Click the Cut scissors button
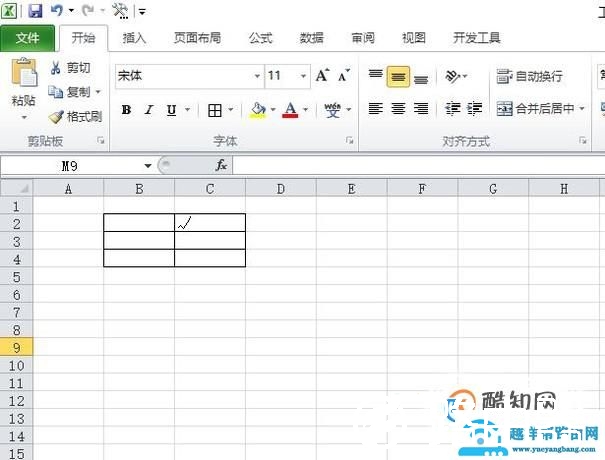605x460 pixels. click(70, 68)
